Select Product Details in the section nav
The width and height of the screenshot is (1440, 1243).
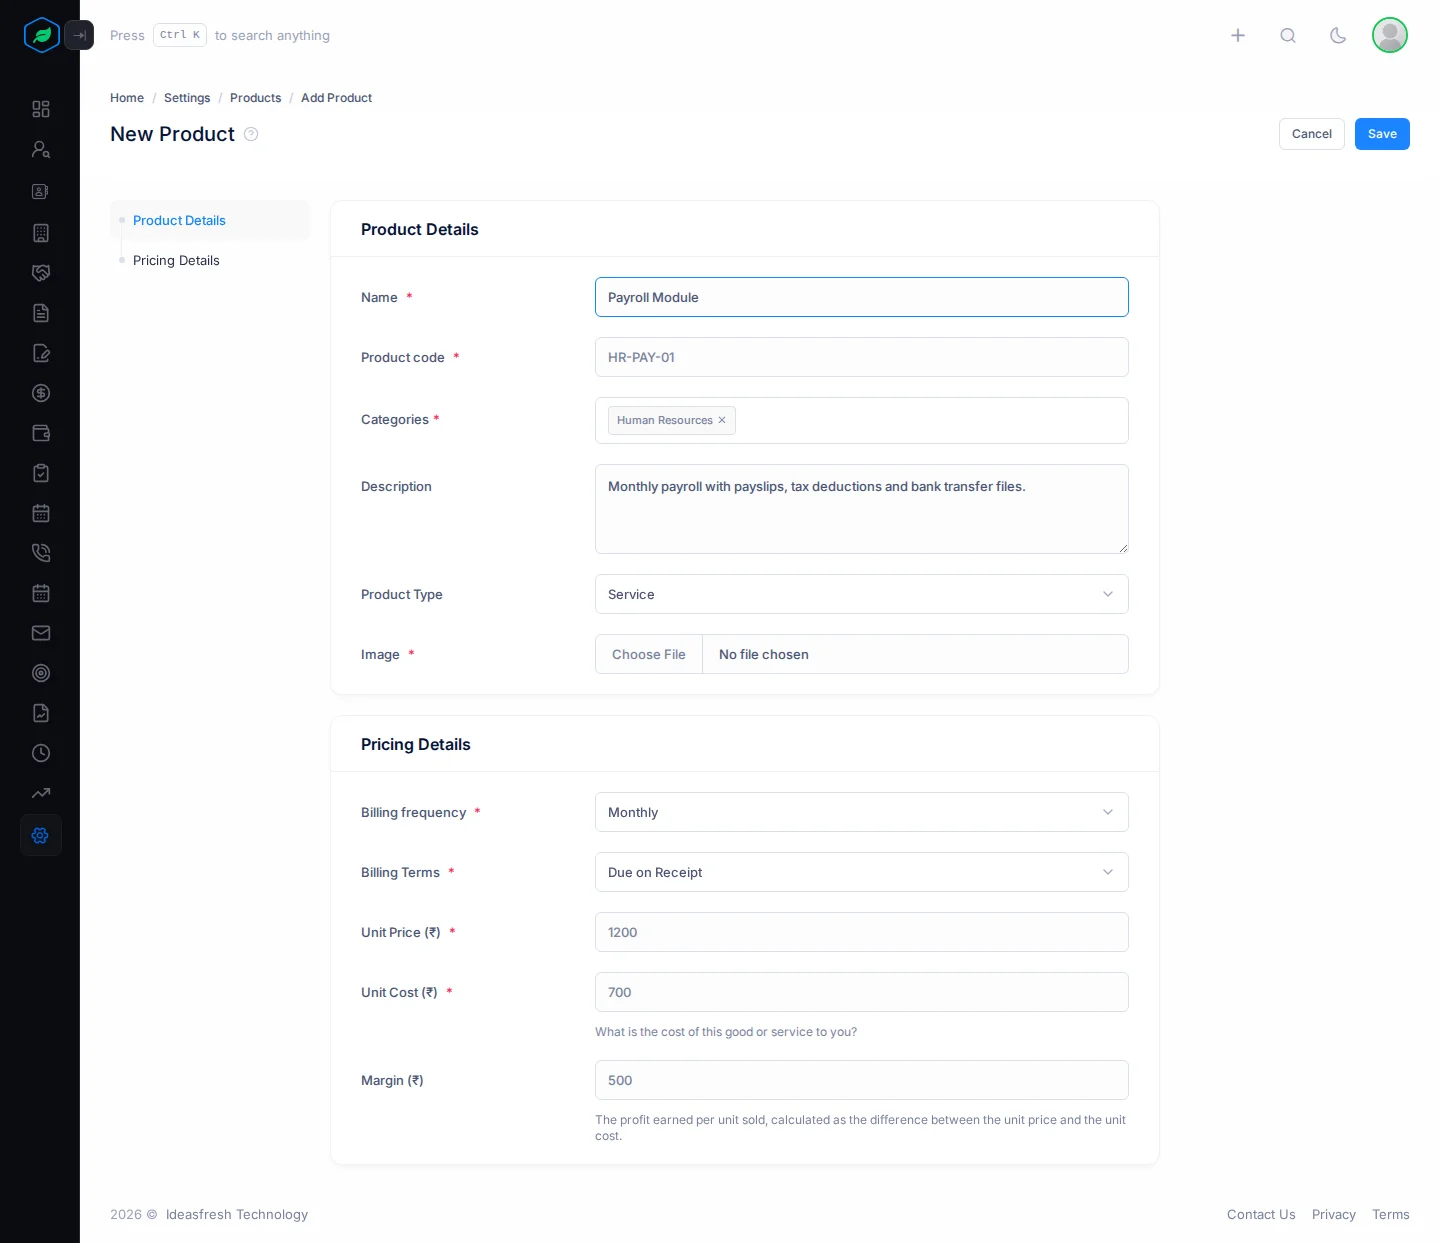(179, 220)
